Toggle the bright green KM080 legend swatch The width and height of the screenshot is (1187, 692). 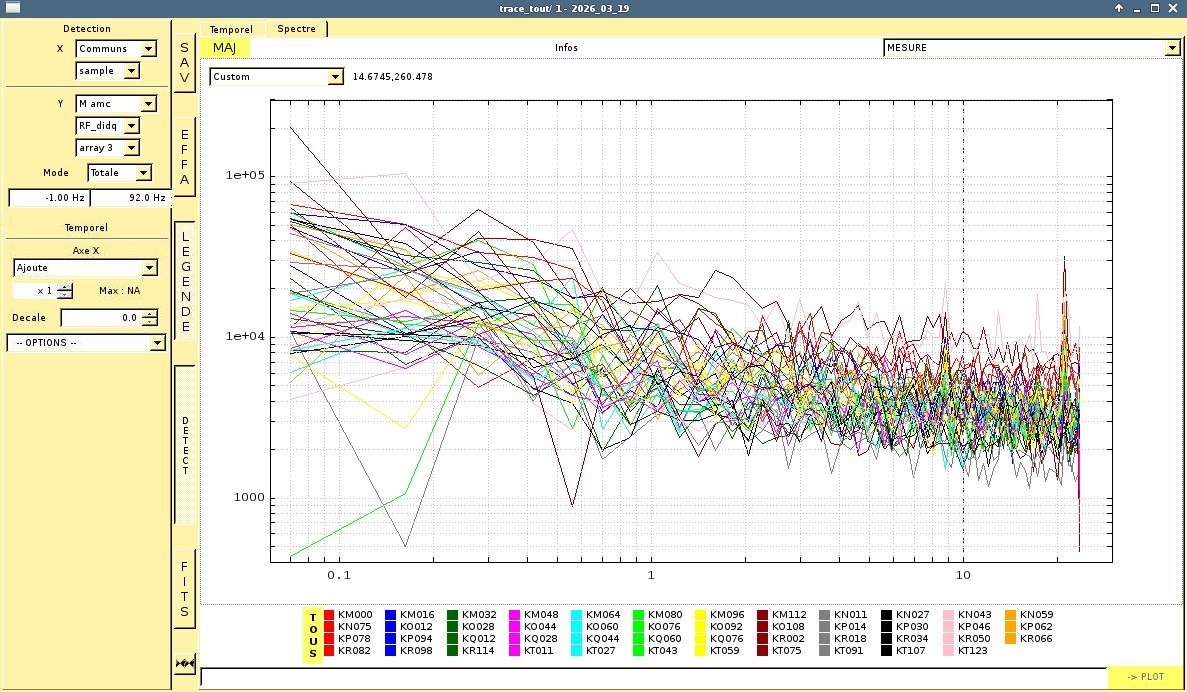[639, 615]
